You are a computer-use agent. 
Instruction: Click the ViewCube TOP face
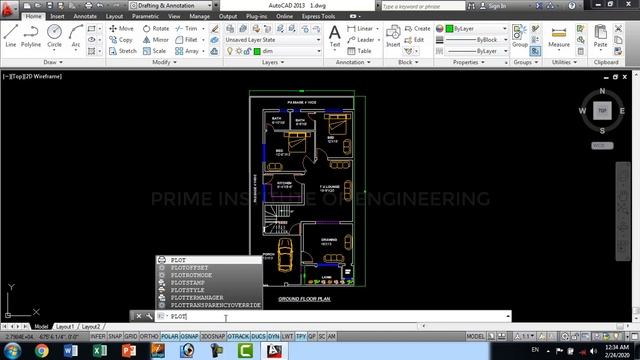tap(602, 111)
